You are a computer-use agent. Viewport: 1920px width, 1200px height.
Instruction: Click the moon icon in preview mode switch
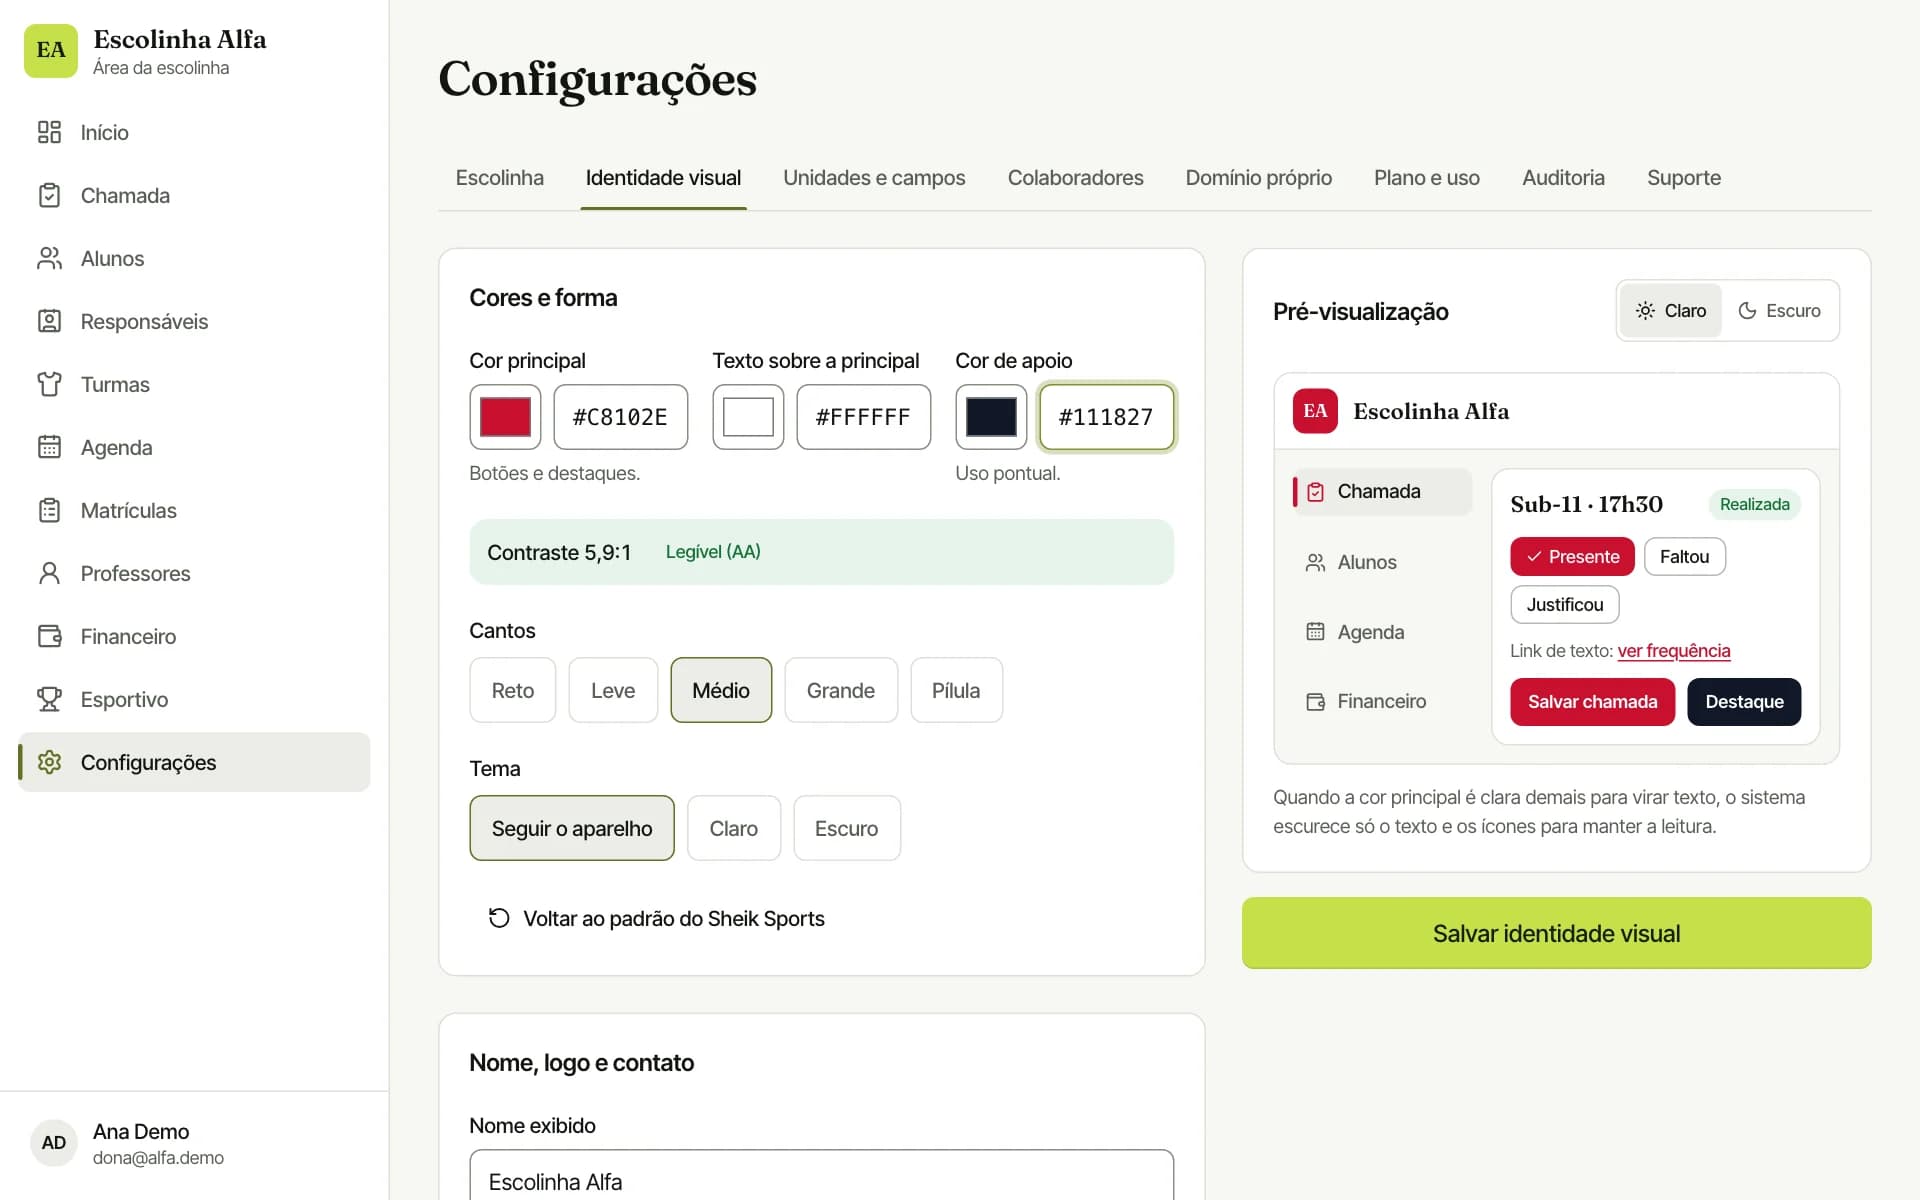(1747, 311)
